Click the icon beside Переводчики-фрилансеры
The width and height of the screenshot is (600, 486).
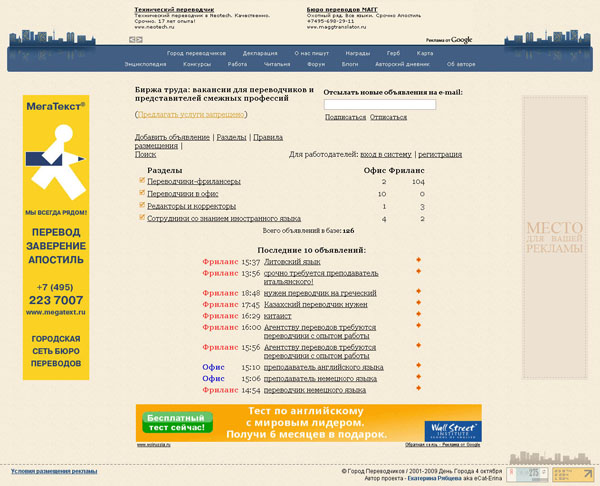[142, 180]
